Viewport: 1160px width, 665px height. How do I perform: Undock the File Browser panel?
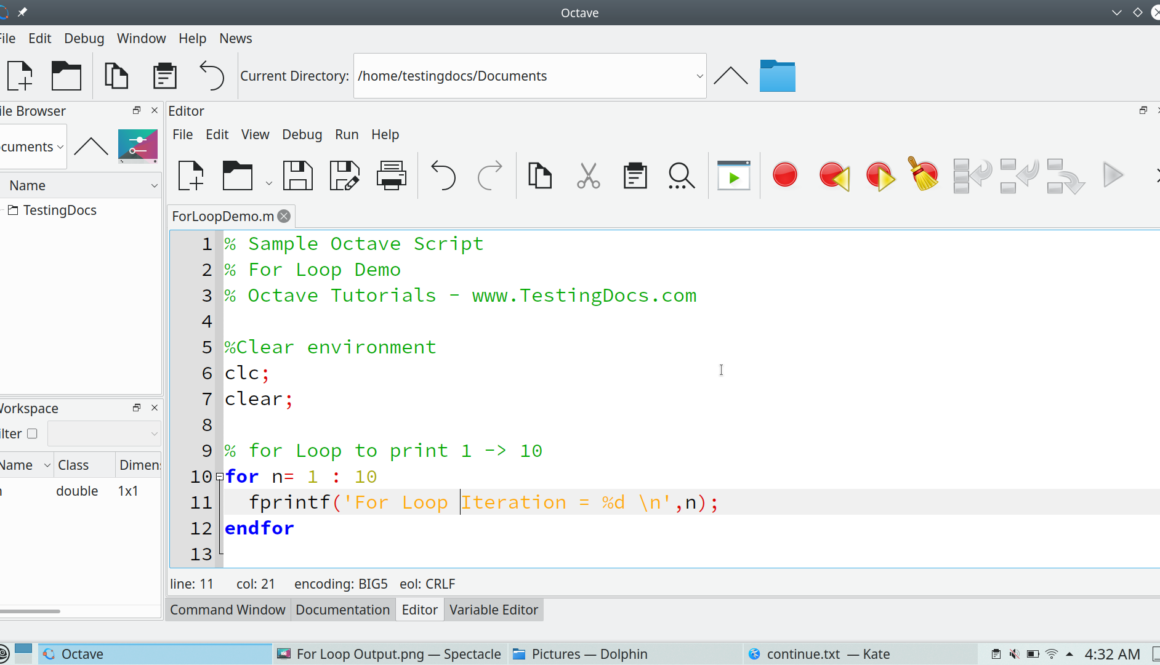point(136,110)
